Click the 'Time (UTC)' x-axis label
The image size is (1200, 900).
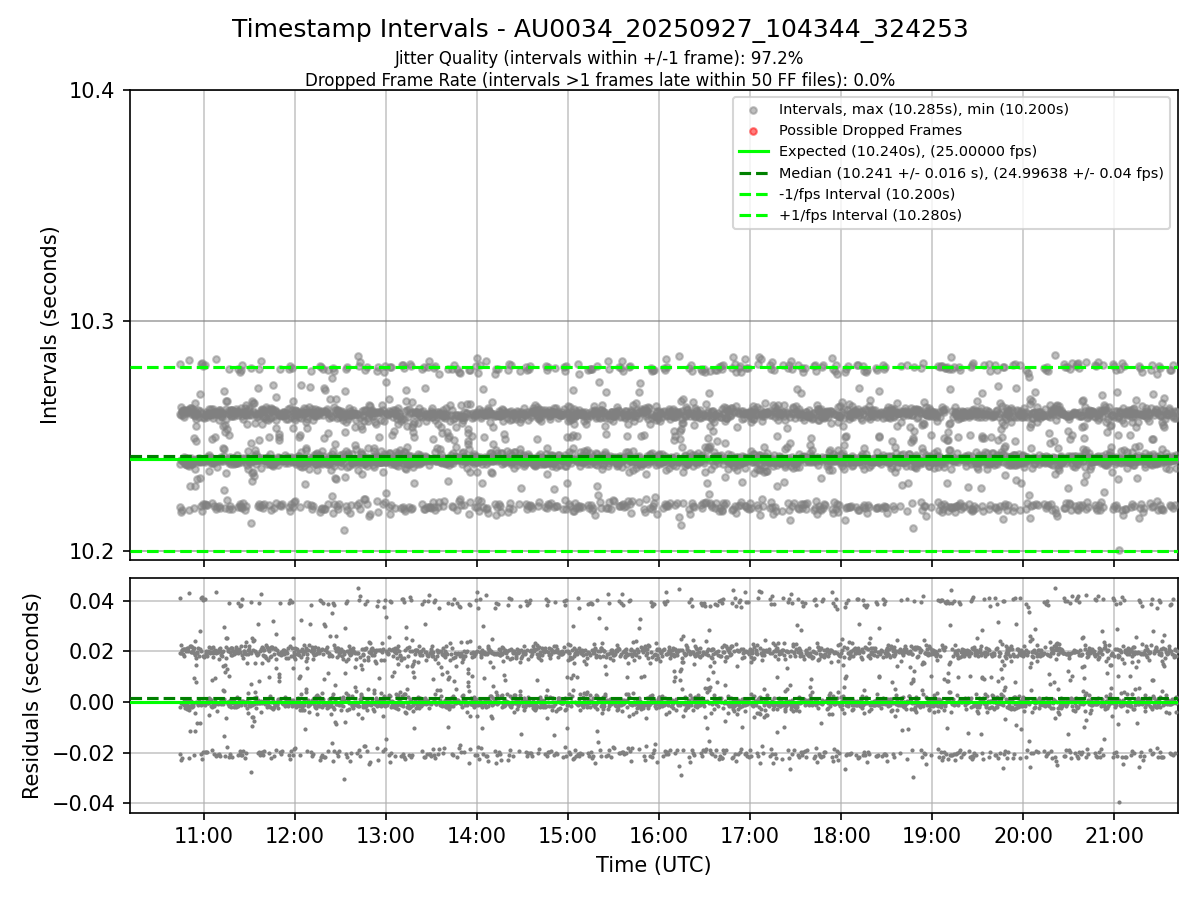point(653,865)
